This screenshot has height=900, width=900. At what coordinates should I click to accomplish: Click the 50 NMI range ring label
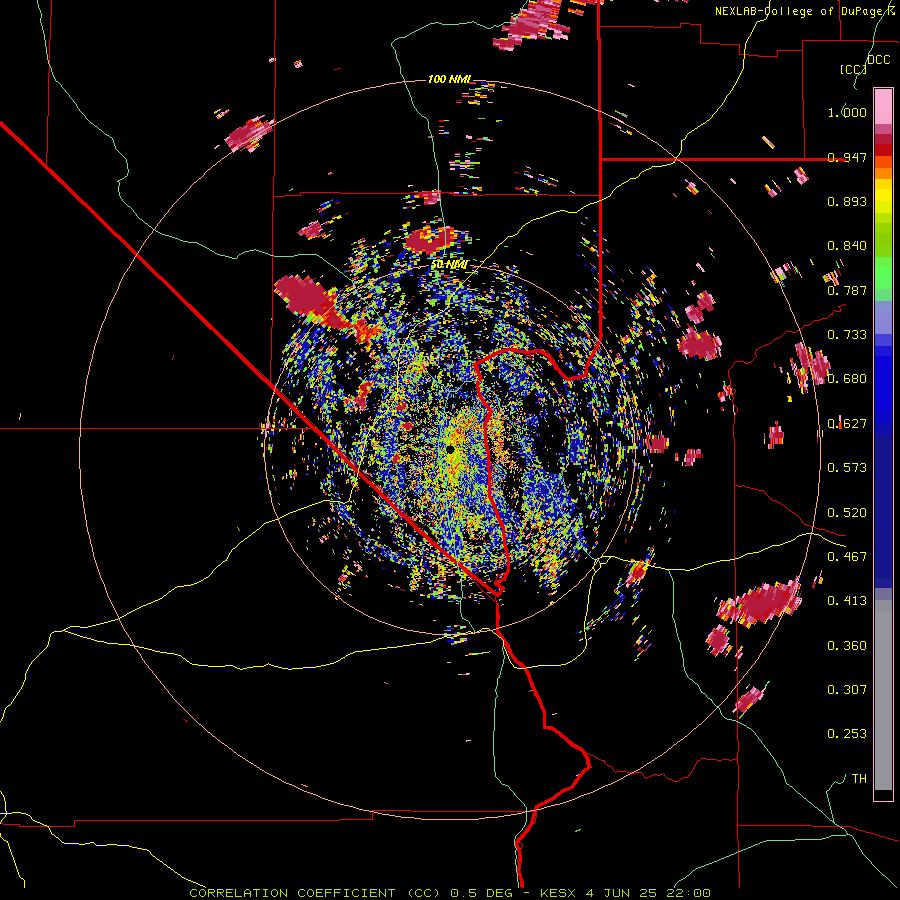449,265
